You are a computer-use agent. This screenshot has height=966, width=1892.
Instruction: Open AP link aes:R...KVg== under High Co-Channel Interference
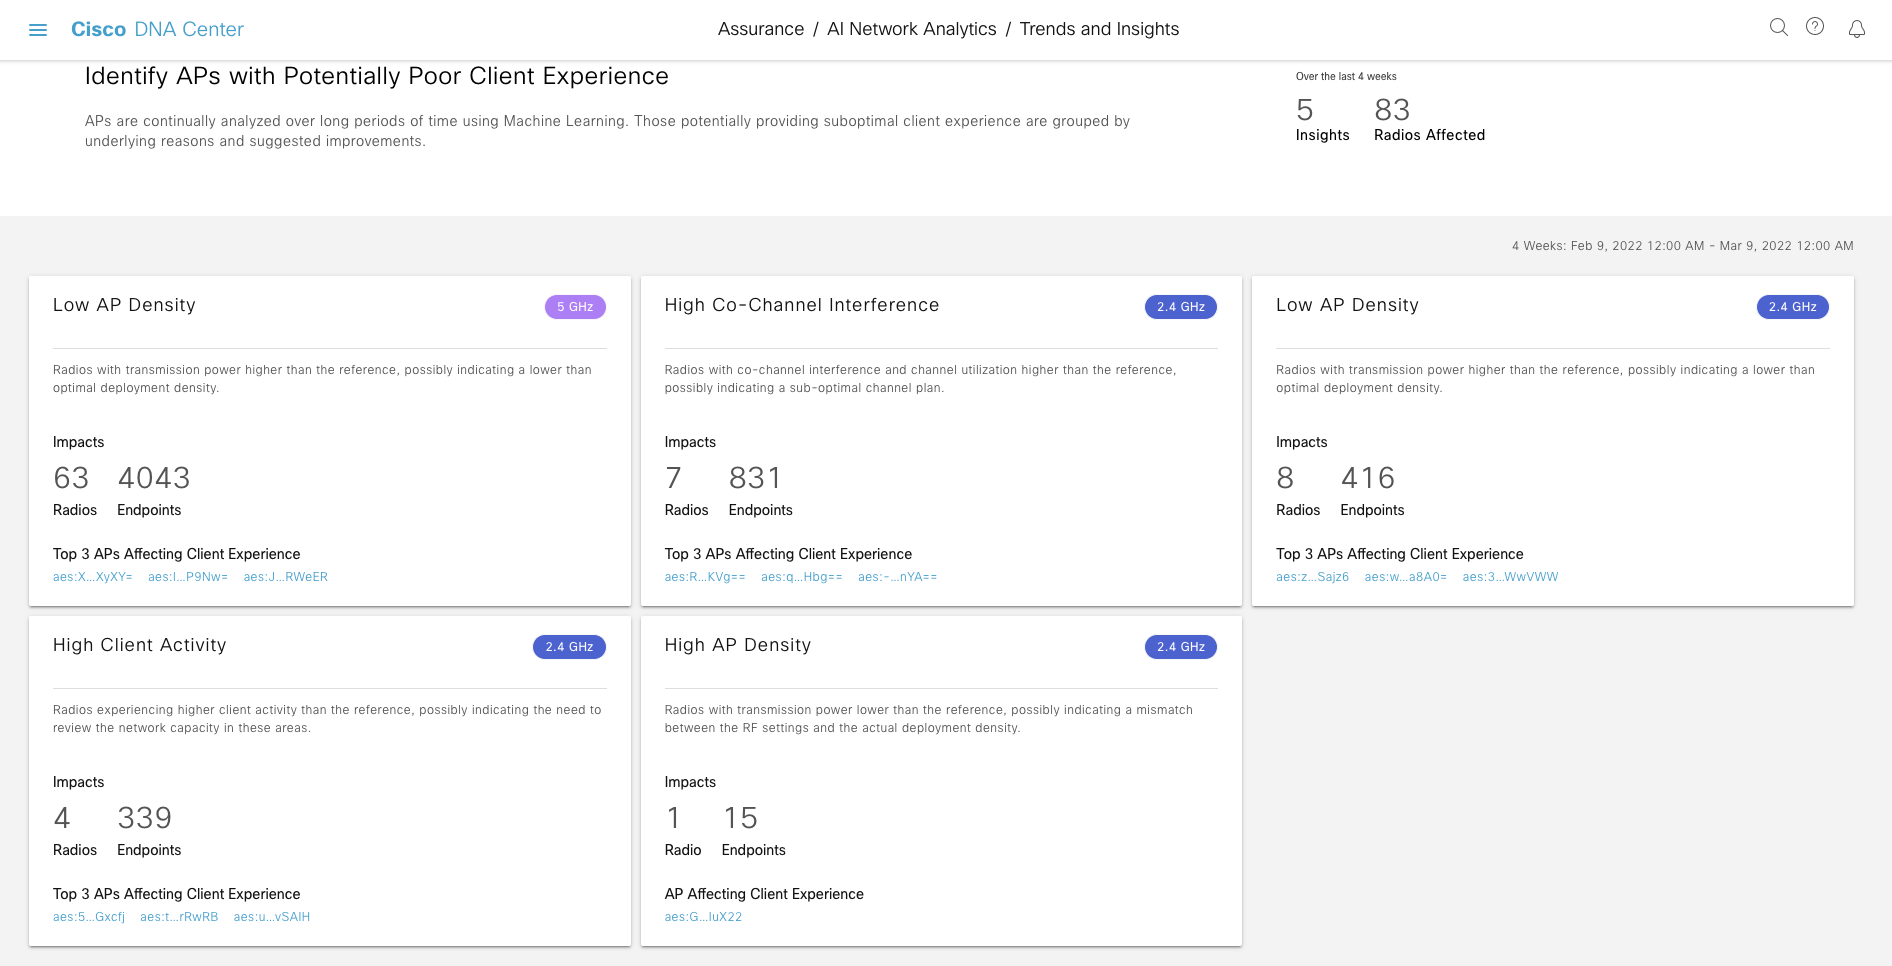coord(703,576)
